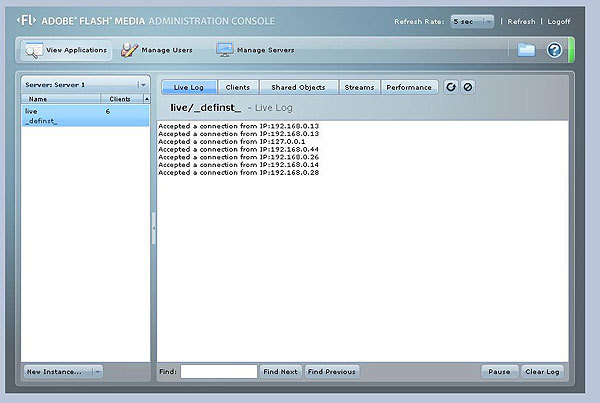Click the Clear Log button
This screenshot has width=600, height=403.
542,371
